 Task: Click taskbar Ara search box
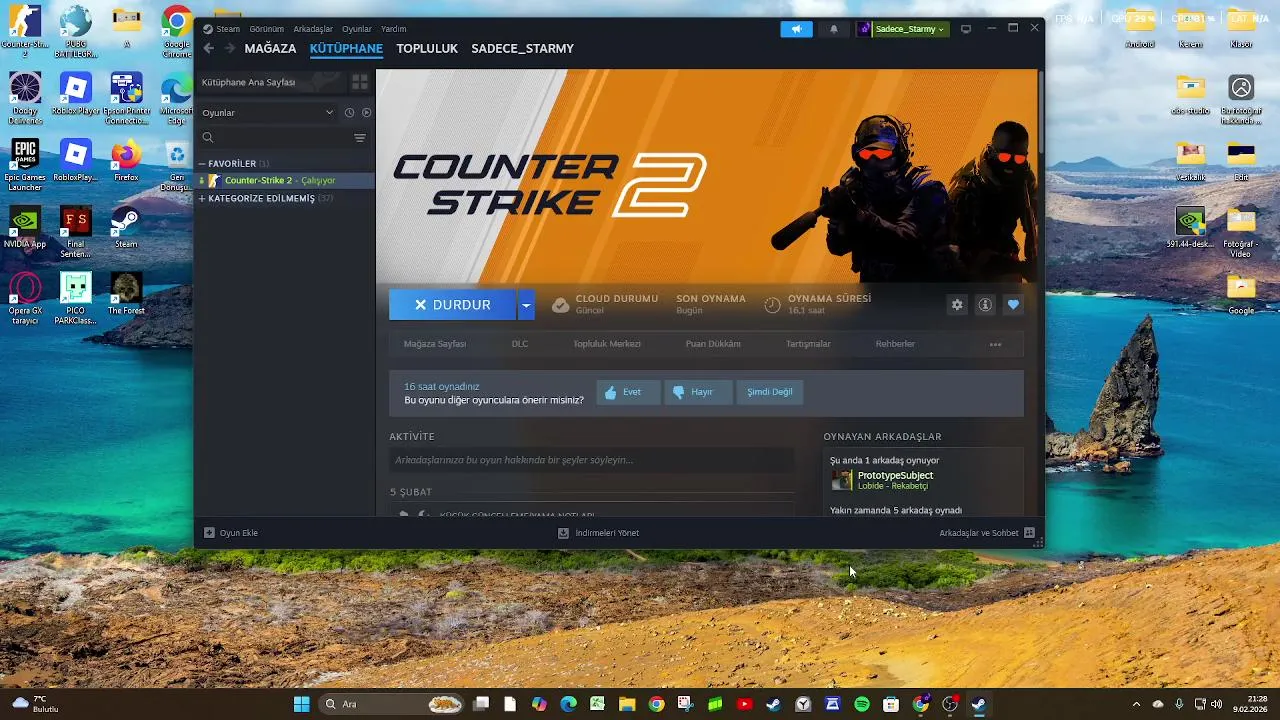click(x=392, y=704)
